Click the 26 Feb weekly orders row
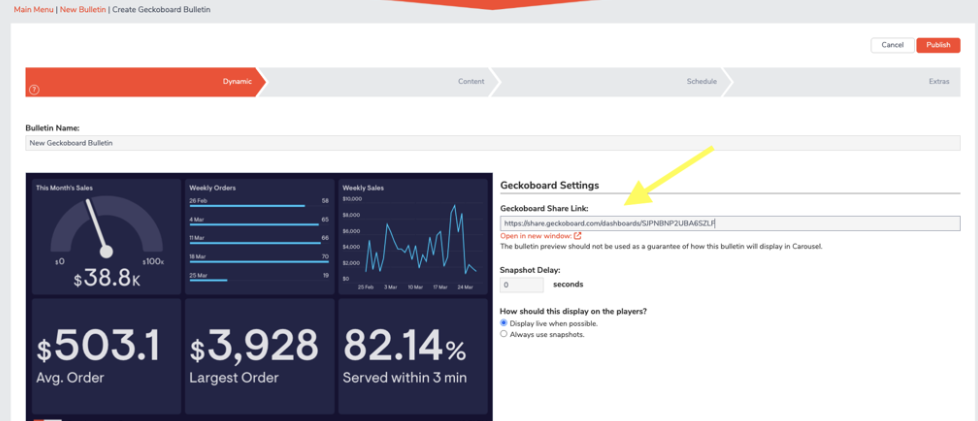This screenshot has width=978, height=421. click(259, 202)
